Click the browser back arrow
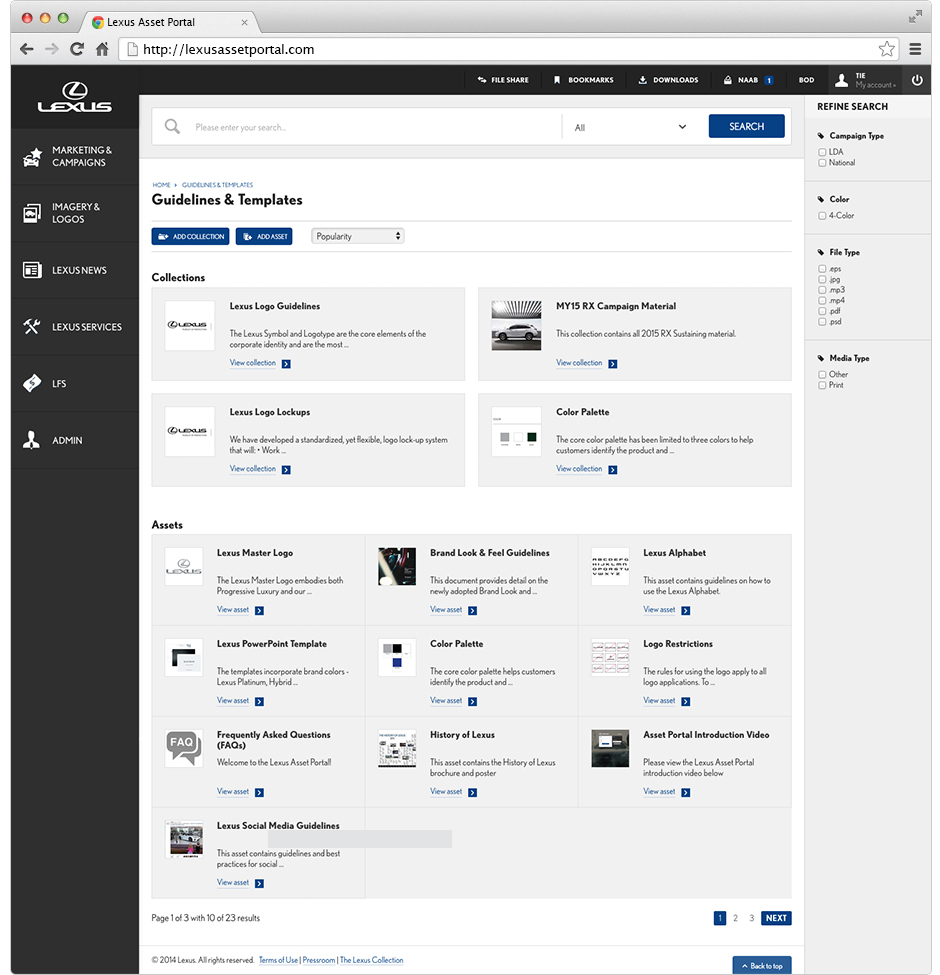Image resolution: width=940 pixels, height=975 pixels. pos(27,49)
